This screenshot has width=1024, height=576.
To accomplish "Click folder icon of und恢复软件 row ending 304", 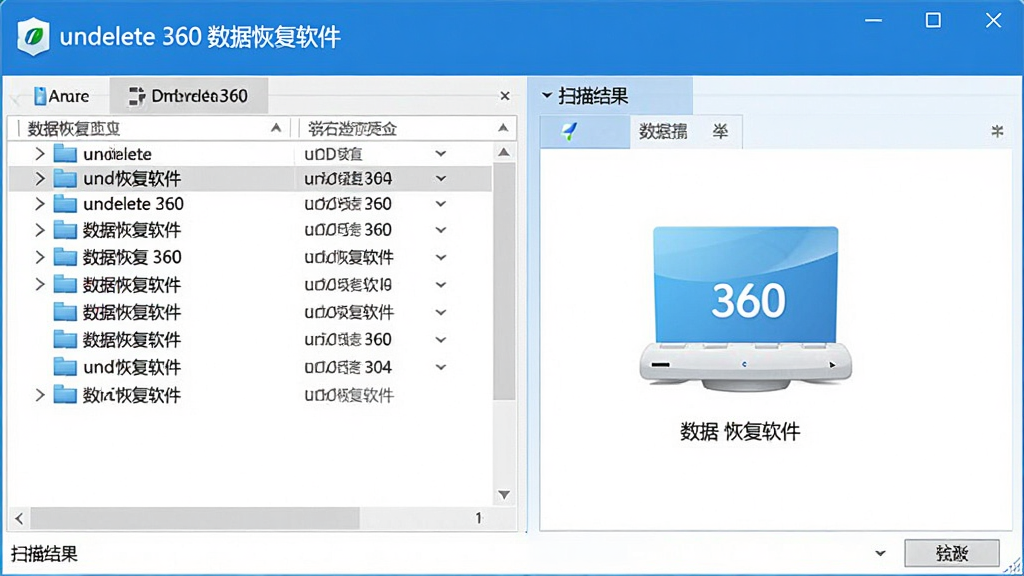I will click(65, 366).
